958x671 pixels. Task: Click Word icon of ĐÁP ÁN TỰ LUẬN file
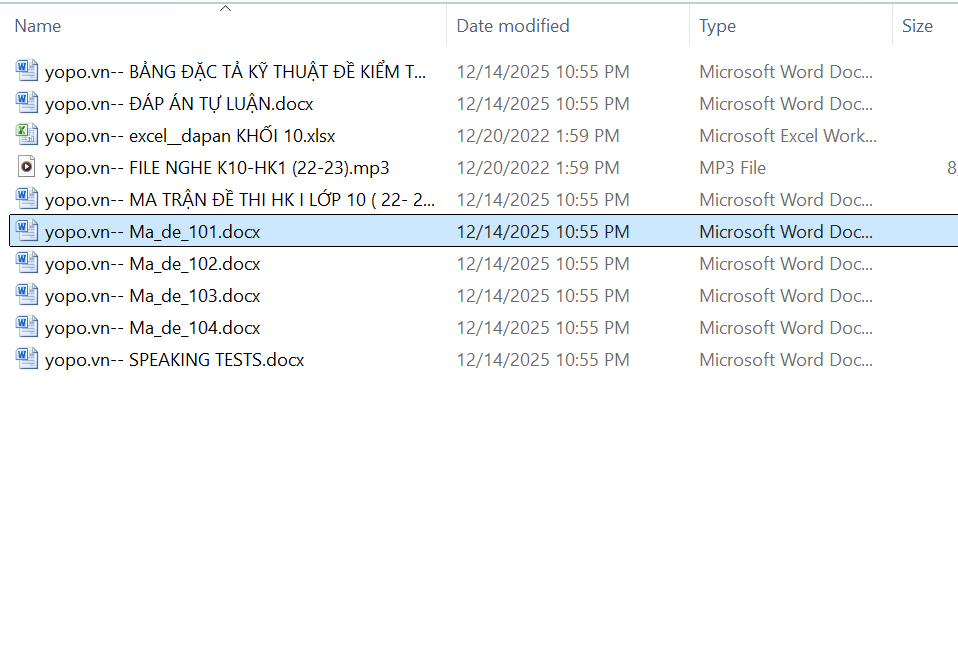(x=27, y=103)
